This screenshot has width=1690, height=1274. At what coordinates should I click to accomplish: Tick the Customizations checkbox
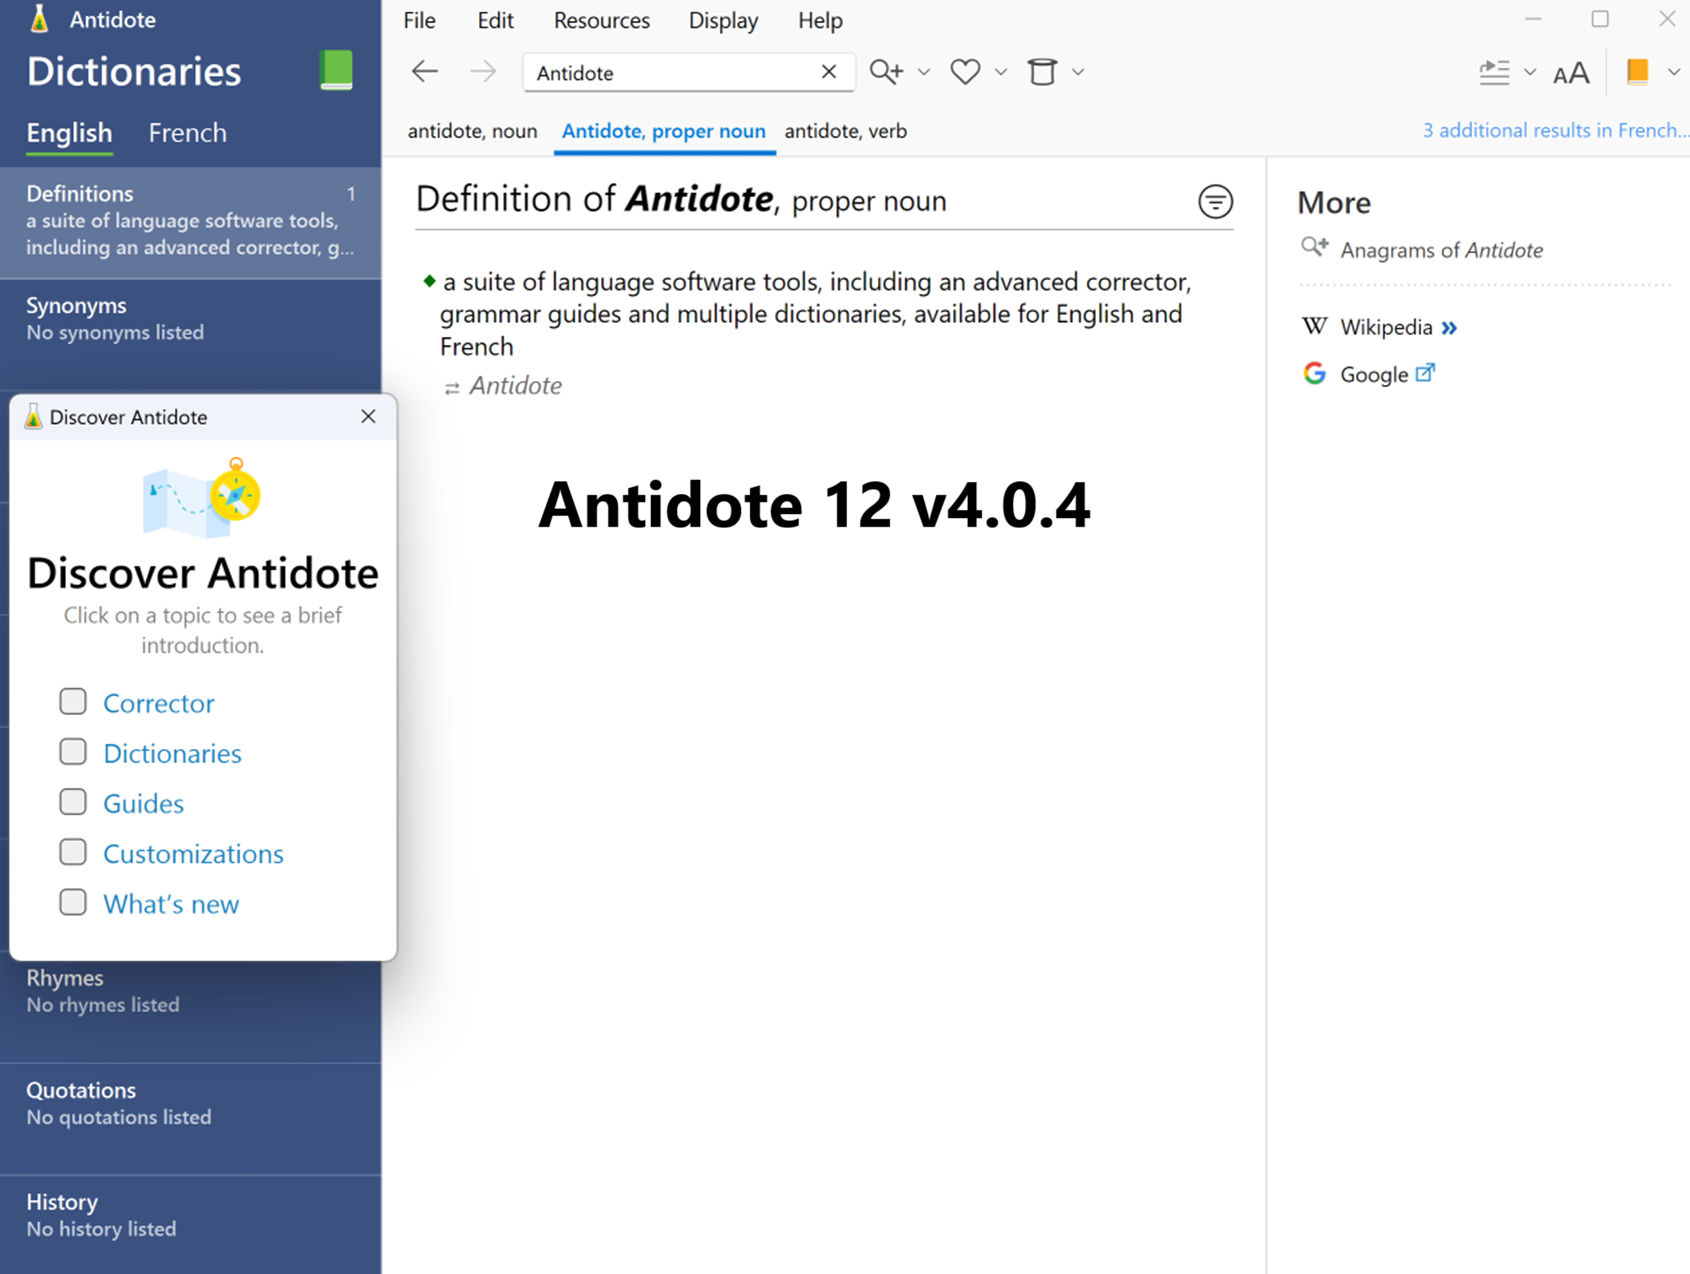click(73, 852)
